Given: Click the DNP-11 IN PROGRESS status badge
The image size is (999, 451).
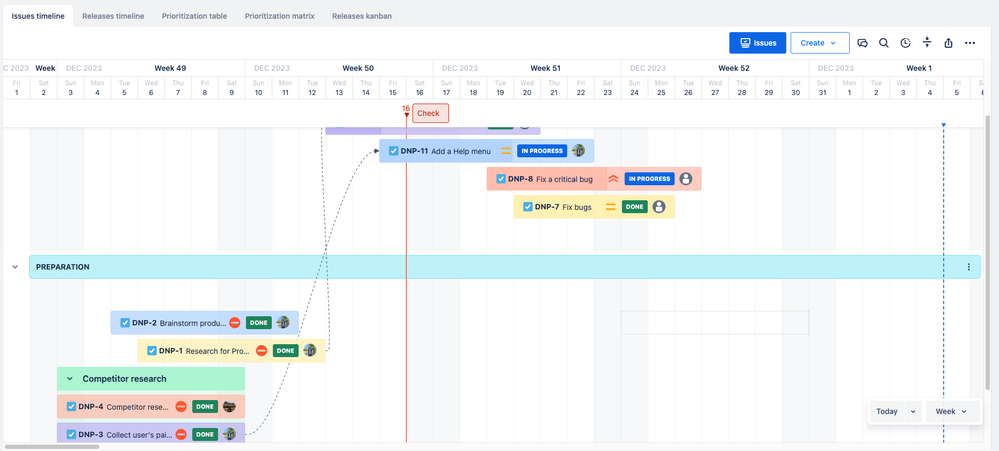Looking at the screenshot, I should (x=542, y=151).
